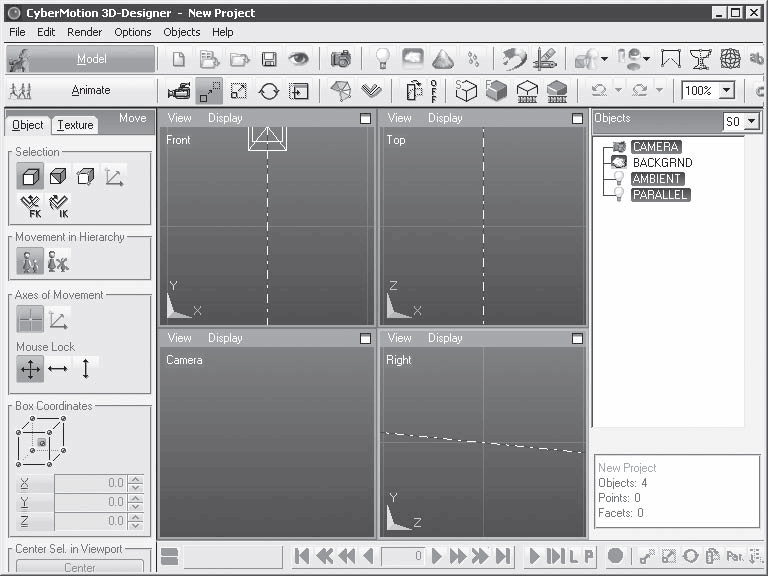Lock mouse to horizontal movement
Screen dimensions: 768x576
(x=58, y=369)
